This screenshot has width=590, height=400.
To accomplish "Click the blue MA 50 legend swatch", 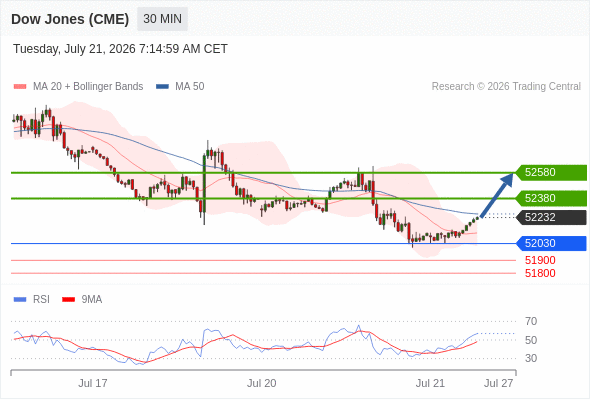I will (x=162, y=87).
